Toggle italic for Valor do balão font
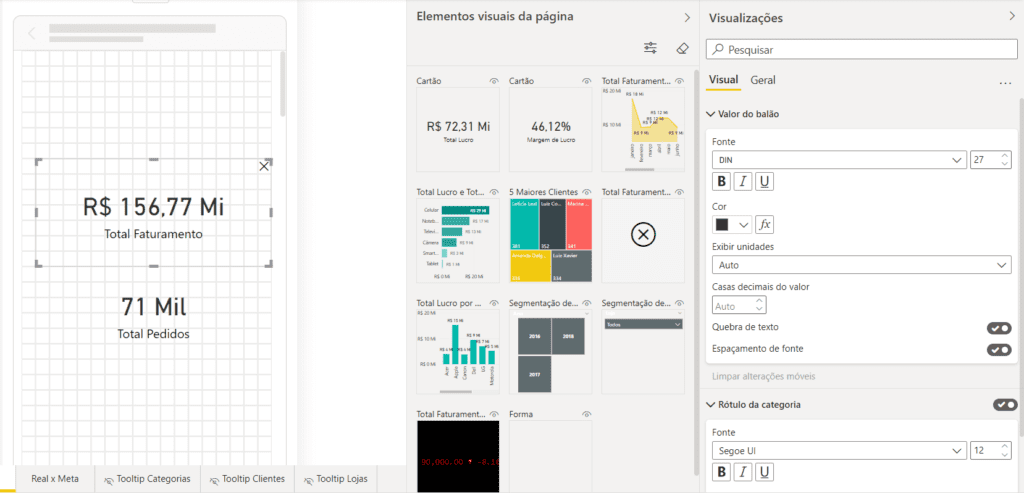Viewport: 1024px width, 493px height. (x=743, y=182)
